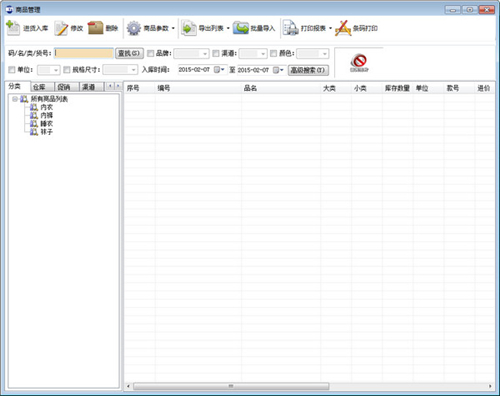
Task: Tick the 品牌 brand checkbox
Action: coord(151,53)
